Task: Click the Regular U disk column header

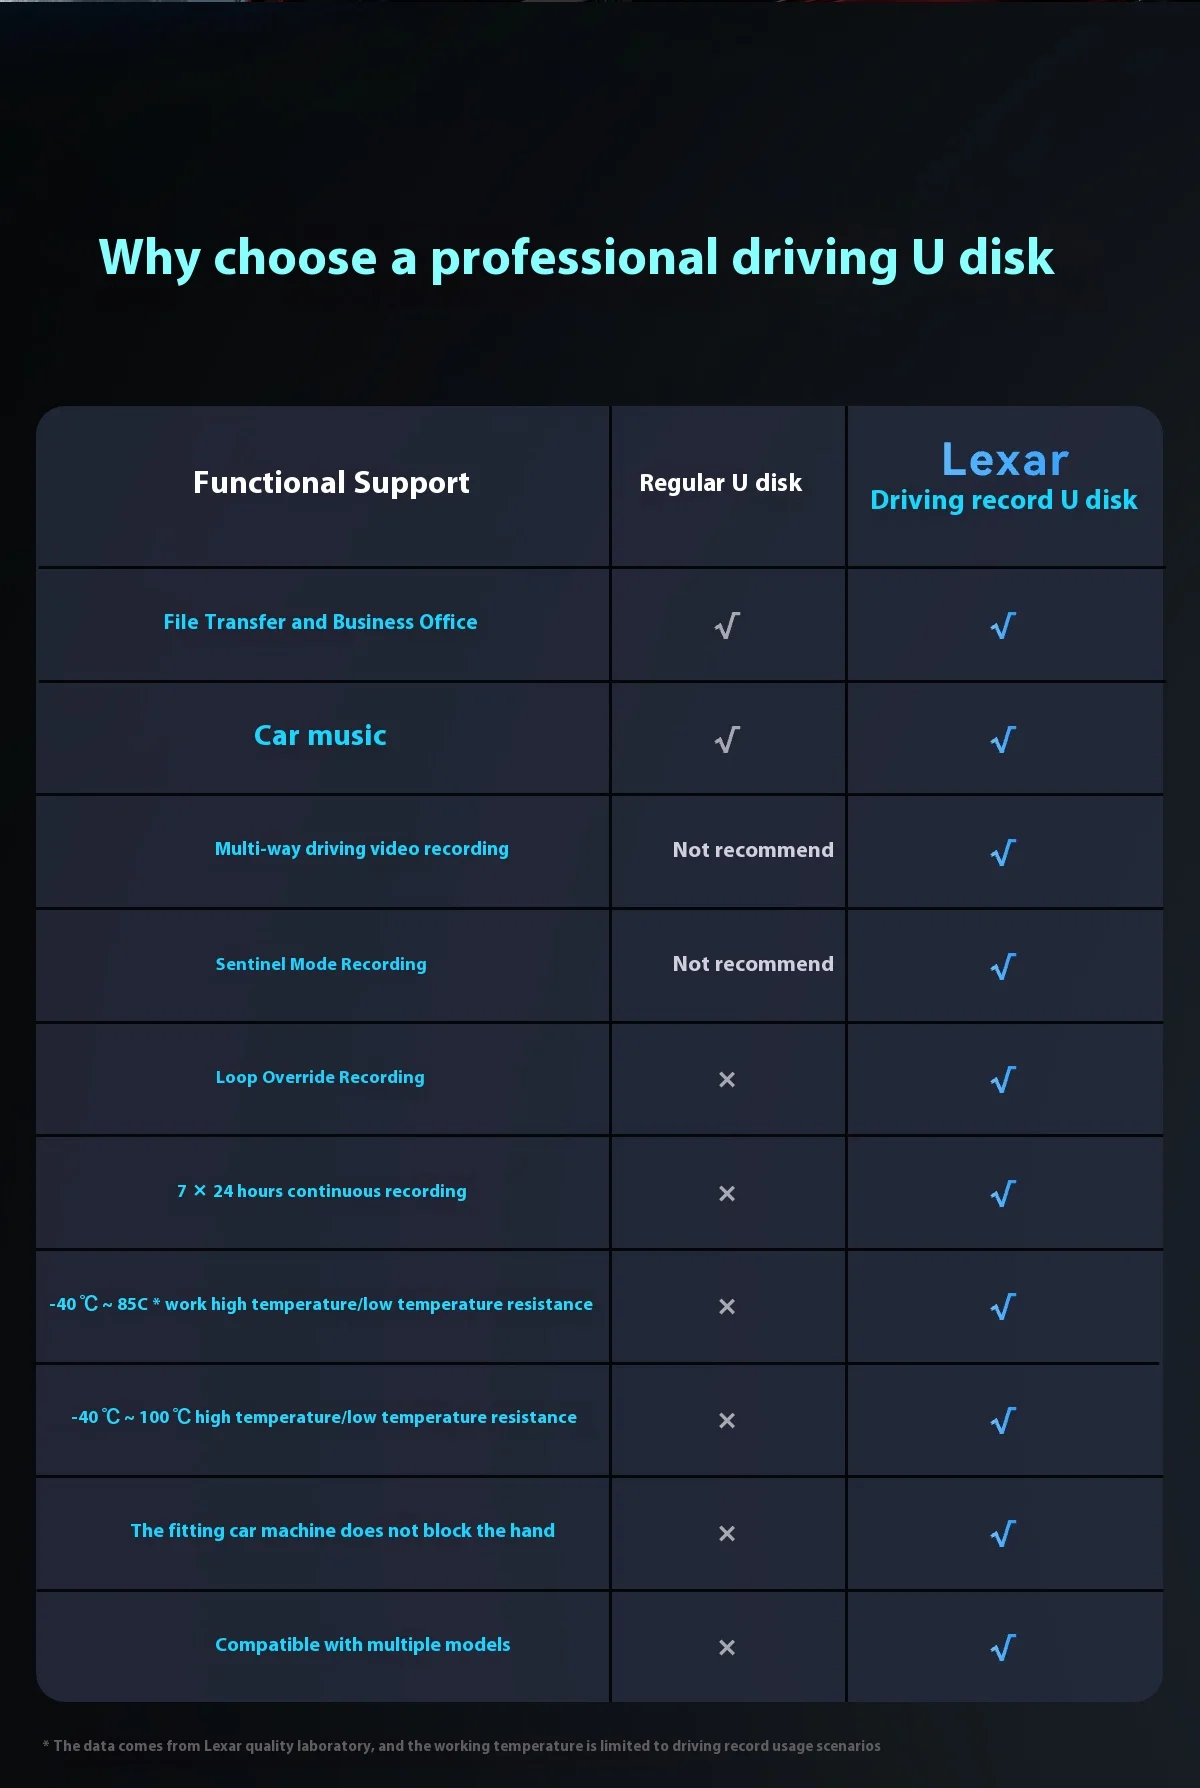Action: [720, 483]
